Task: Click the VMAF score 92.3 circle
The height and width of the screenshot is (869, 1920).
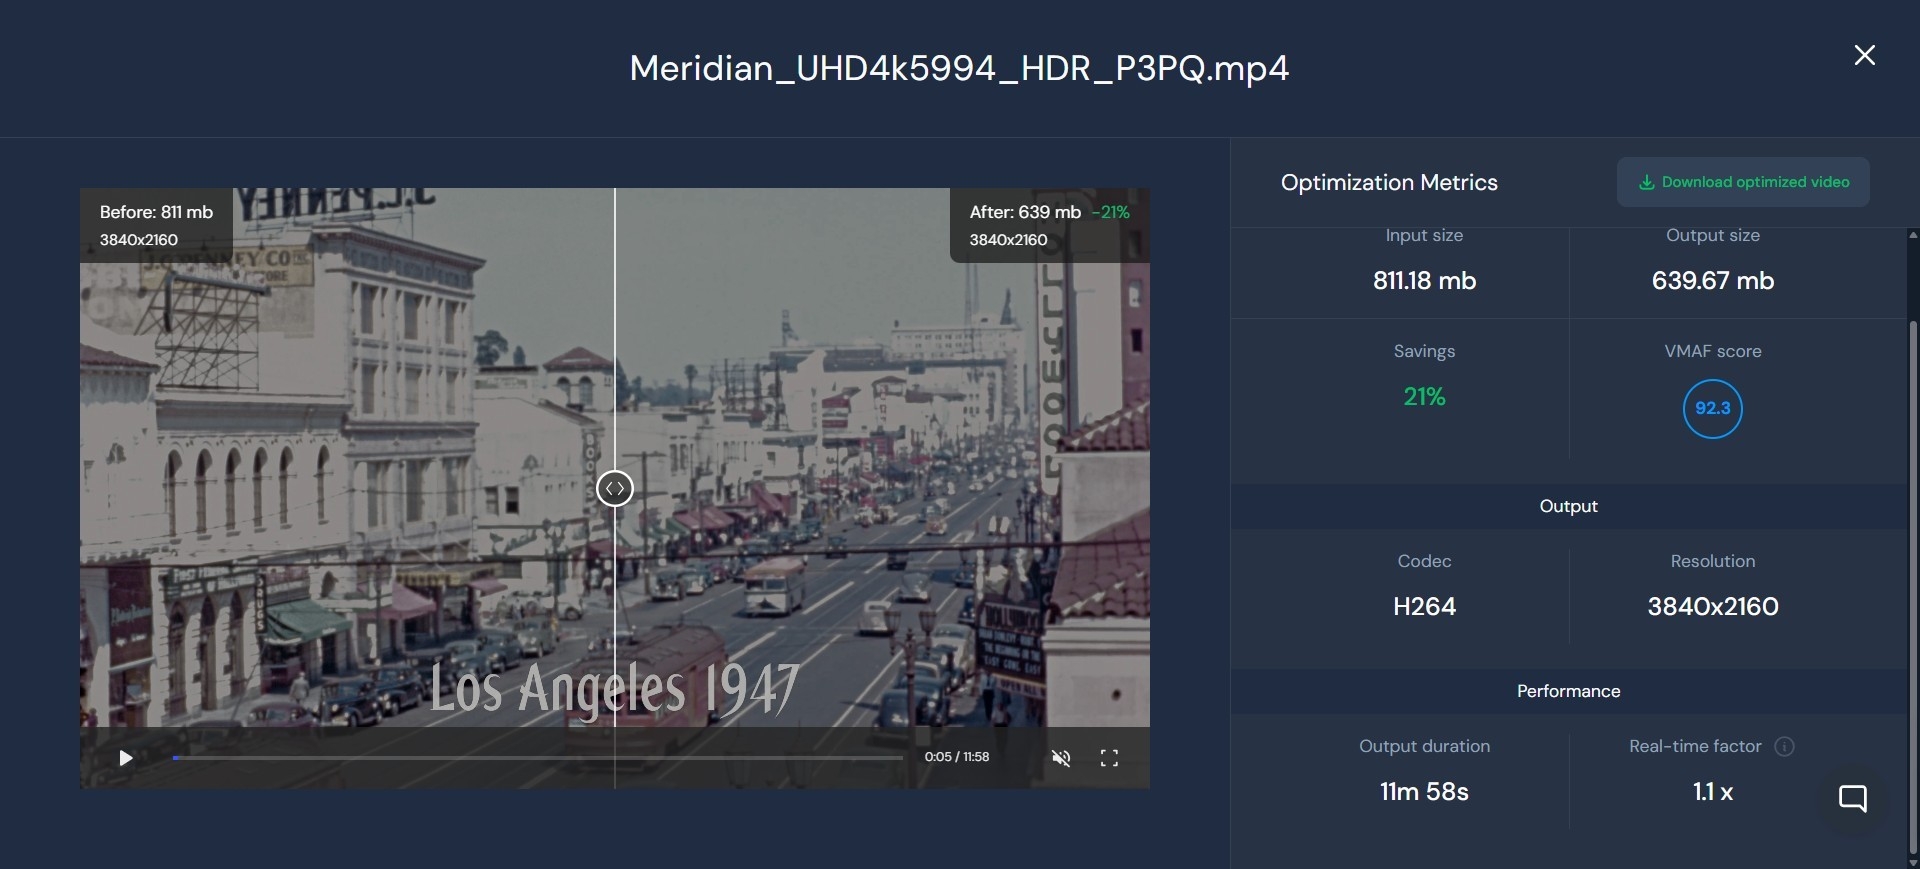Action: [x=1712, y=409]
